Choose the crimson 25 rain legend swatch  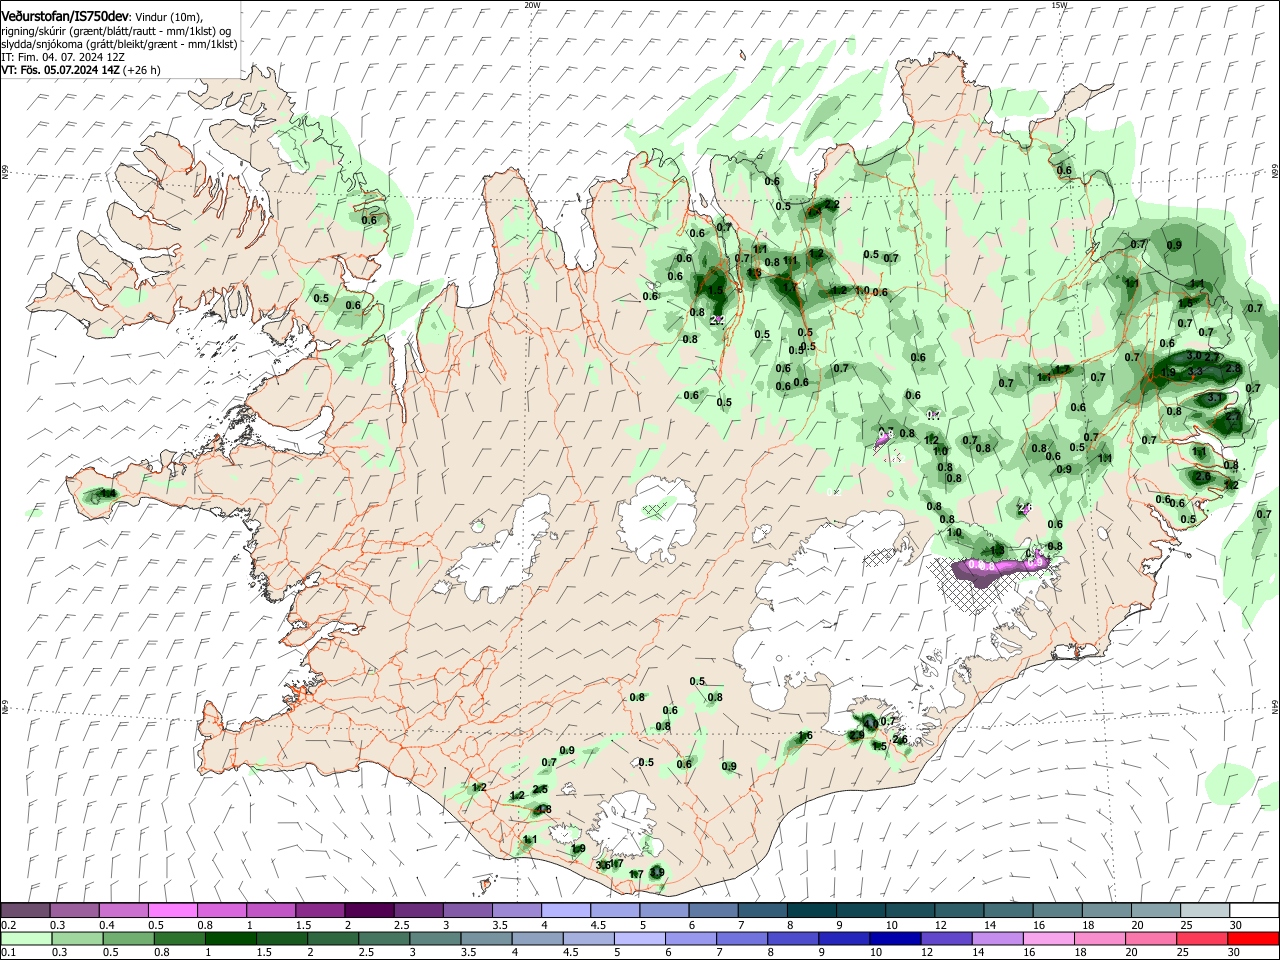point(1200,938)
